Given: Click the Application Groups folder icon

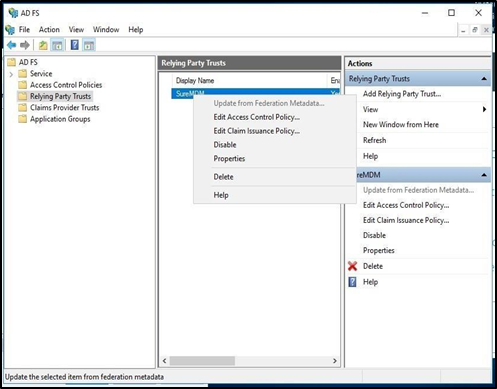Looking at the screenshot, I should coord(23,119).
